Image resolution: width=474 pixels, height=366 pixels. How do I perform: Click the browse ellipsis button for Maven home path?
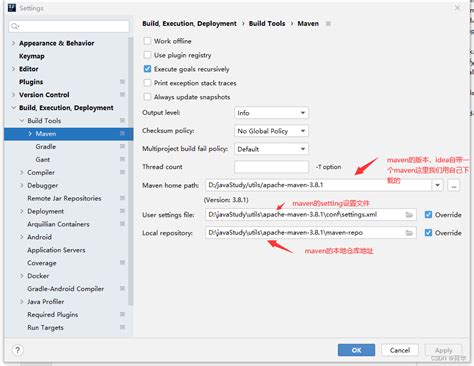click(x=454, y=185)
